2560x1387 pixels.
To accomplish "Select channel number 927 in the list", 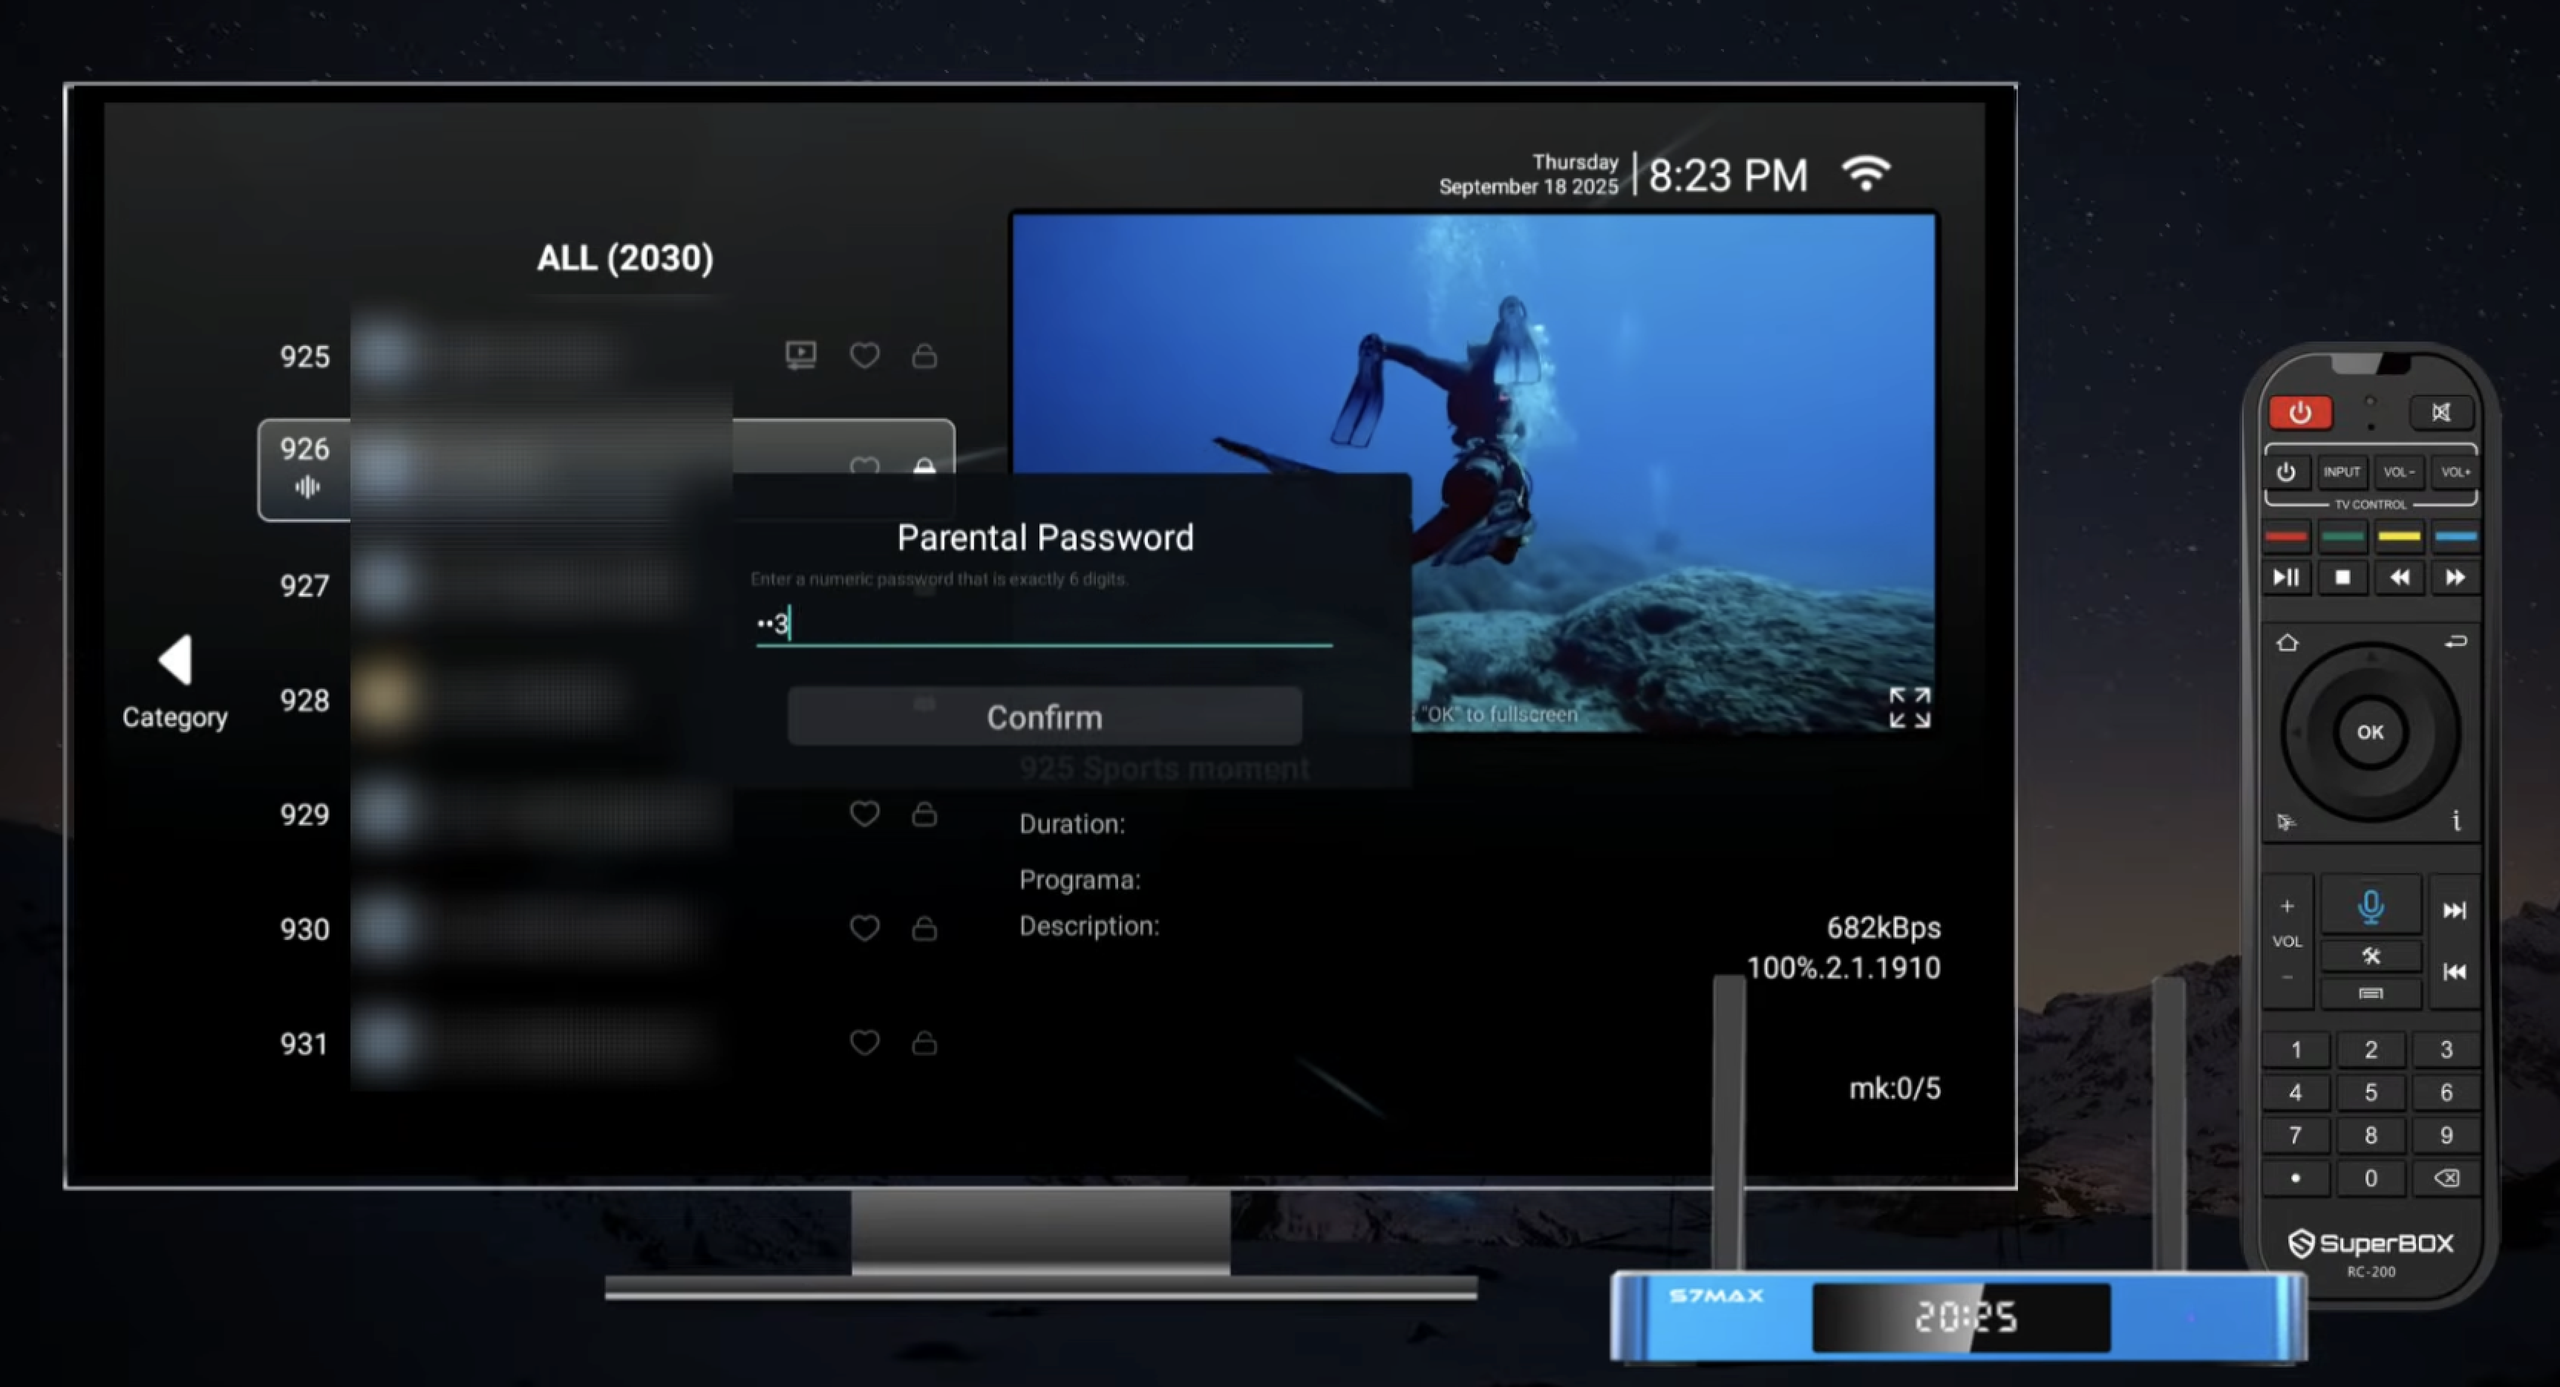I will [x=304, y=586].
